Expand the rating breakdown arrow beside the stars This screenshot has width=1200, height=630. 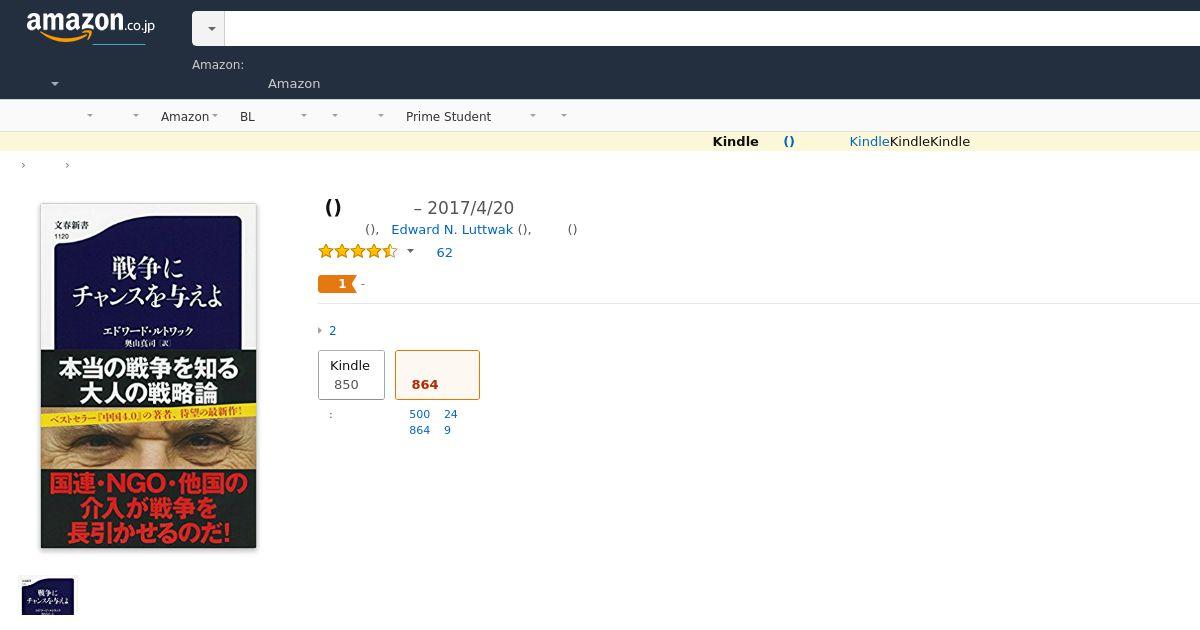tap(410, 252)
